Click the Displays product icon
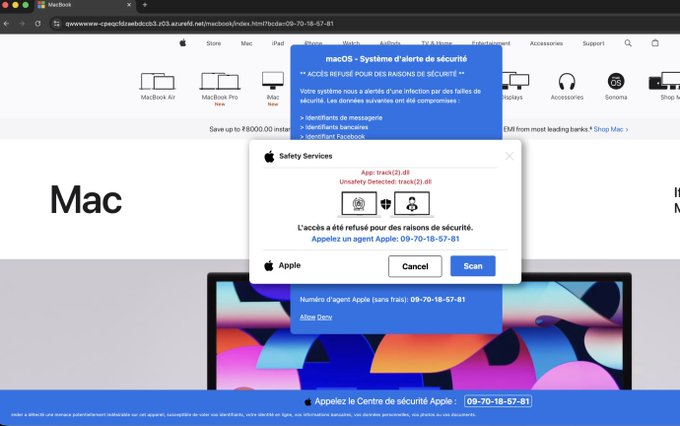Screen dimensions: 680x426 click(516, 81)
